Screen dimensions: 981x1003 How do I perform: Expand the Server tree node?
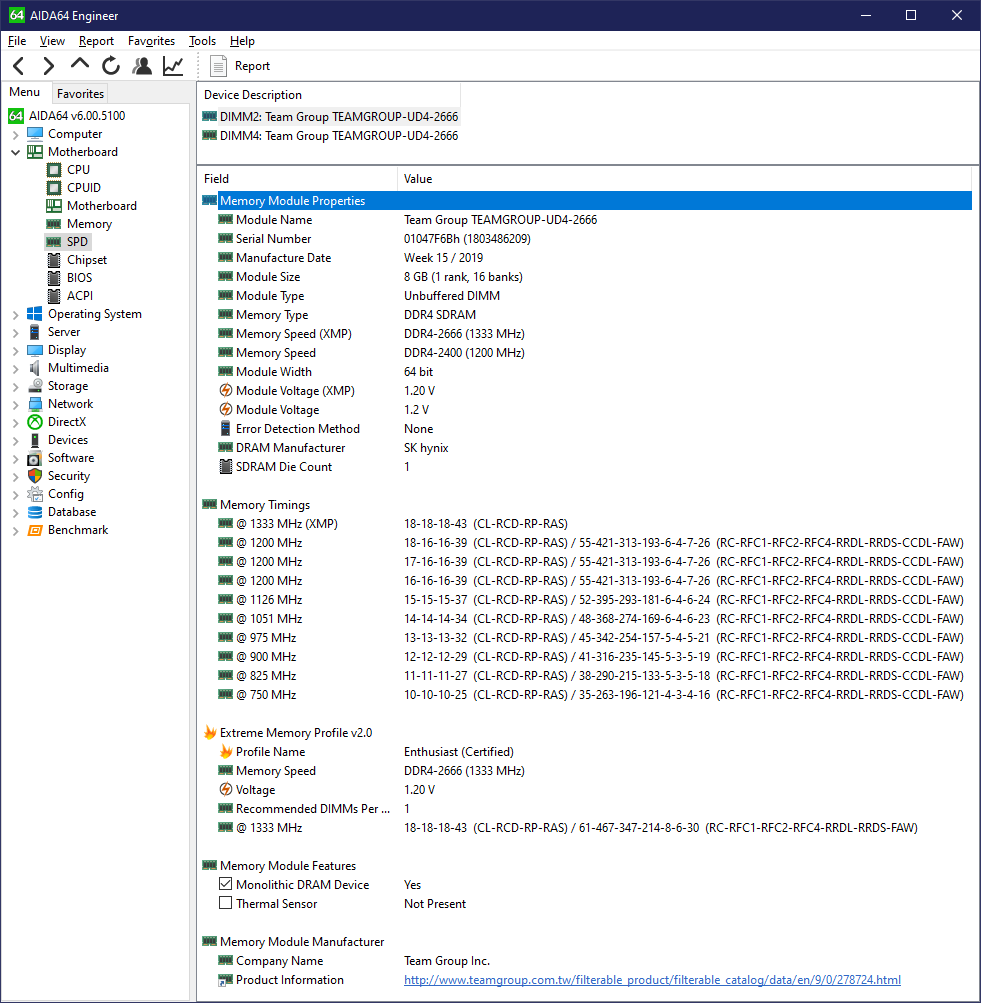pos(15,332)
